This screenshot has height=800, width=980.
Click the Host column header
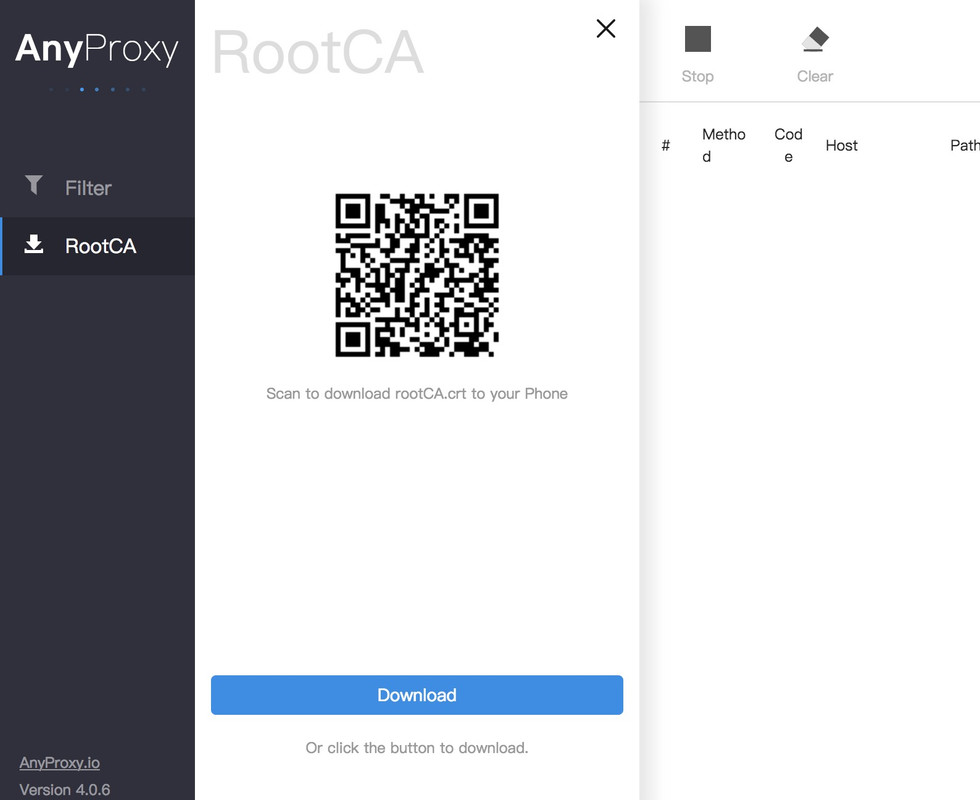[841, 146]
